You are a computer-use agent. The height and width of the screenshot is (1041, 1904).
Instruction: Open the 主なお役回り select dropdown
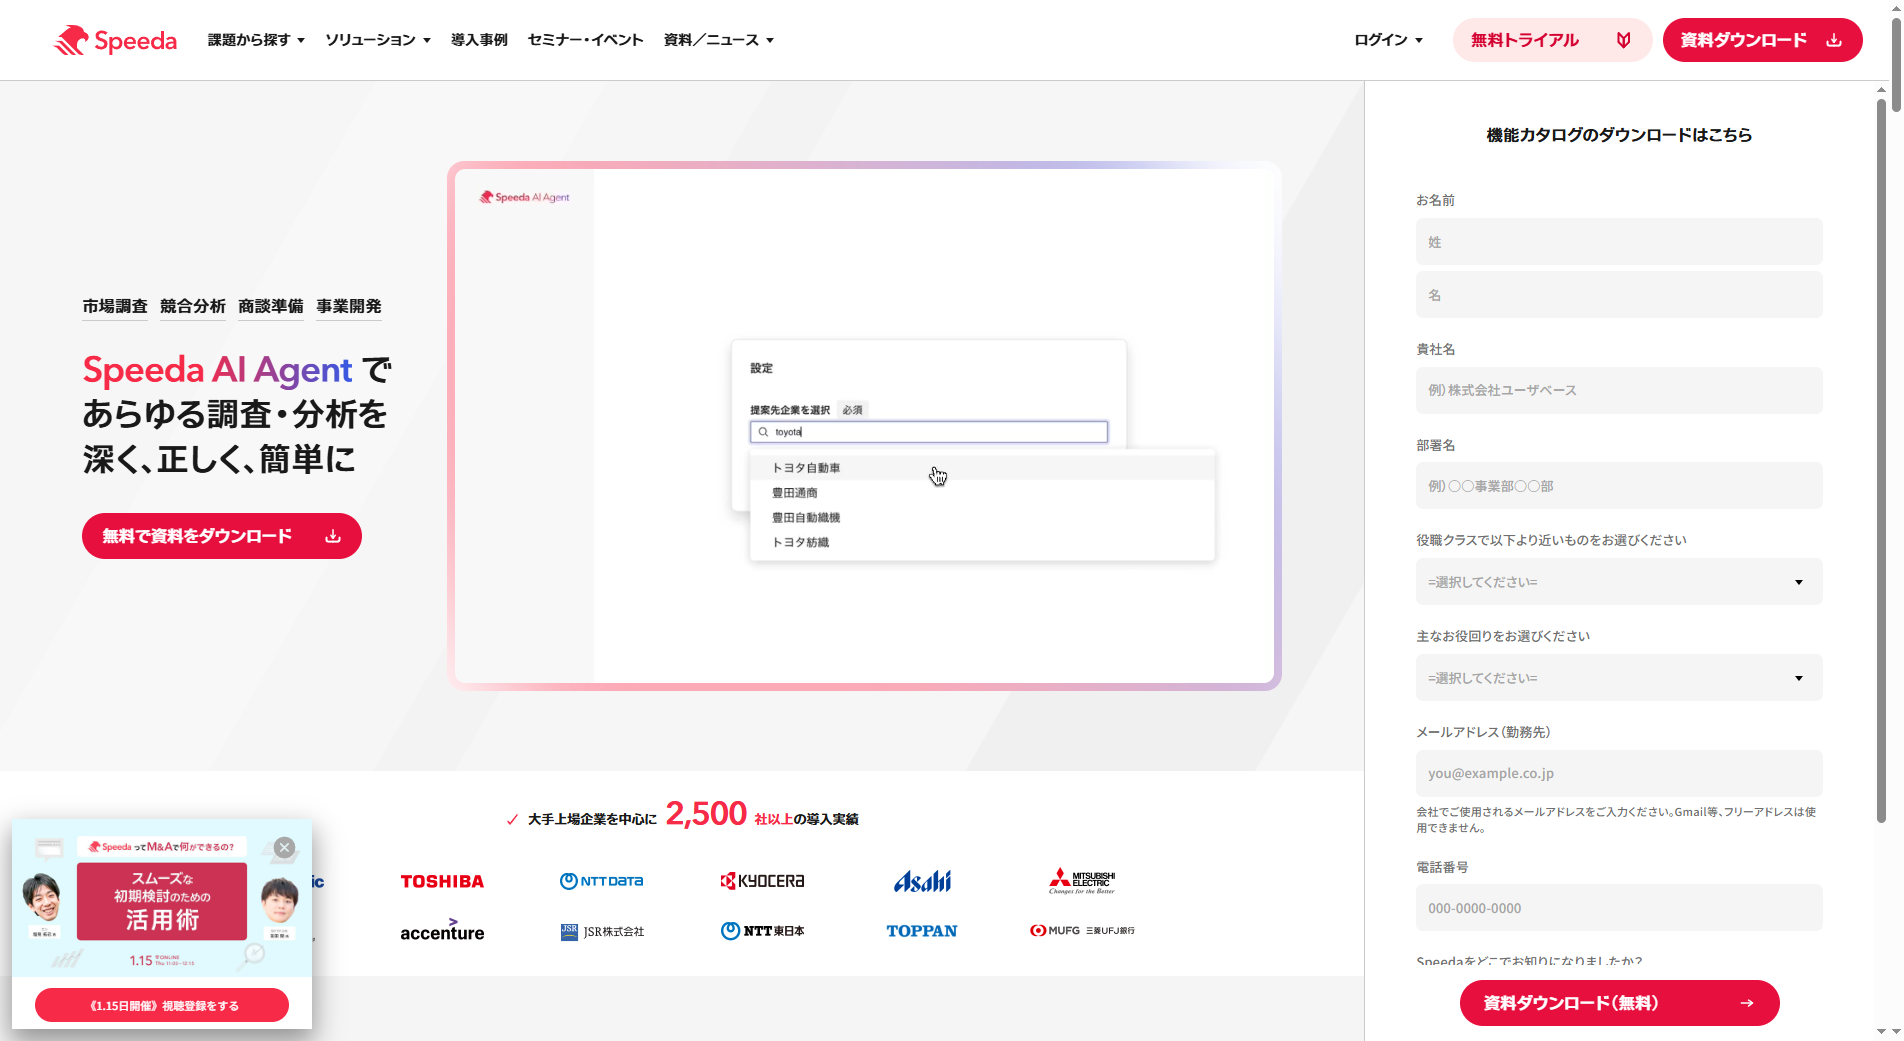(x=1619, y=678)
